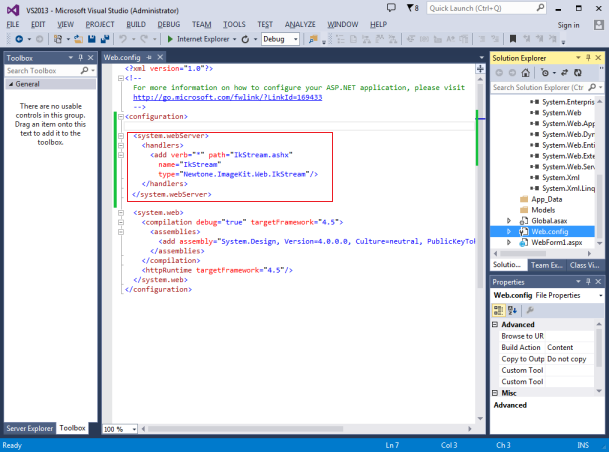This screenshot has height=452, width=609.
Task: Select System.Xml.Linq reference
Action: point(568,188)
